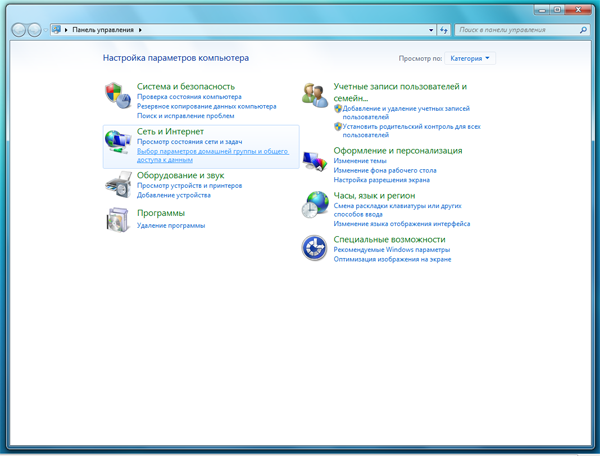Expand the address bar history dropdown arrow

pyautogui.click(x=431, y=30)
